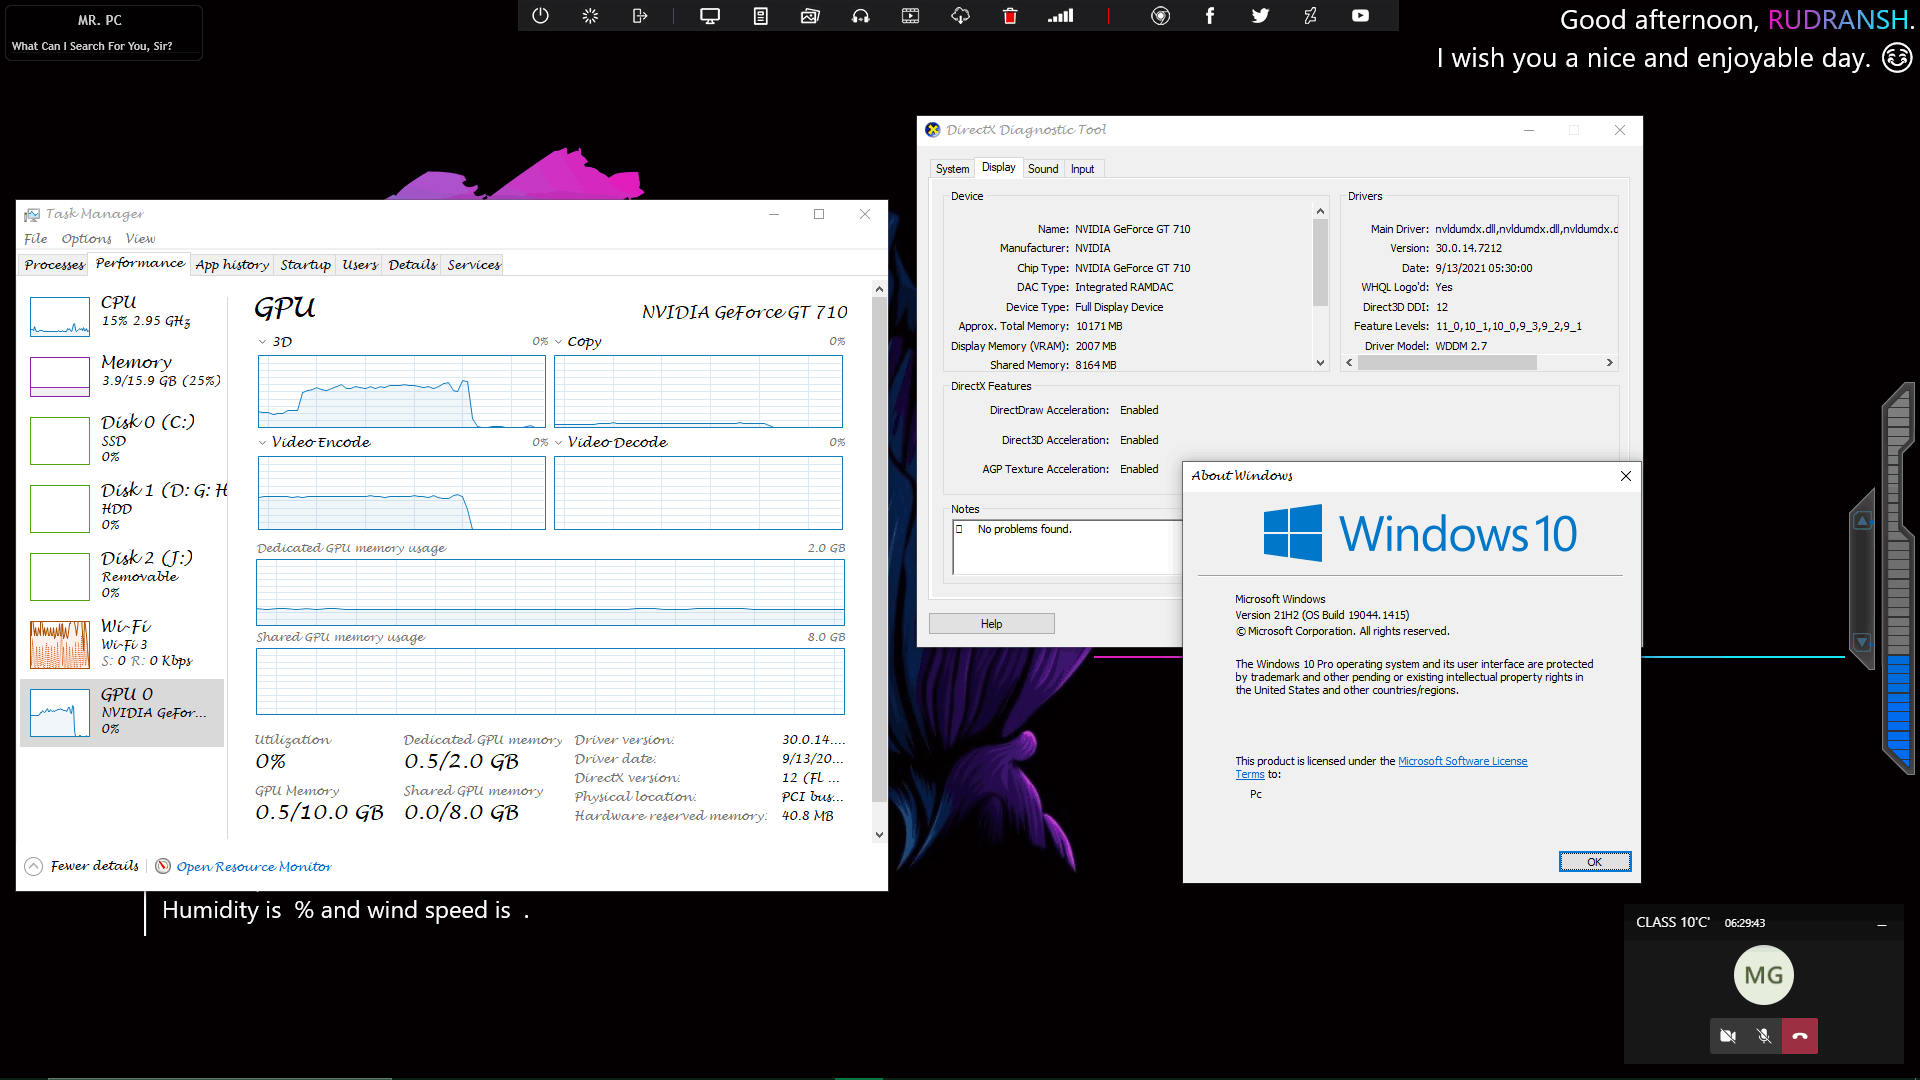Toggle the camera in call widget
Screen dimensions: 1920x1080
point(1727,1036)
